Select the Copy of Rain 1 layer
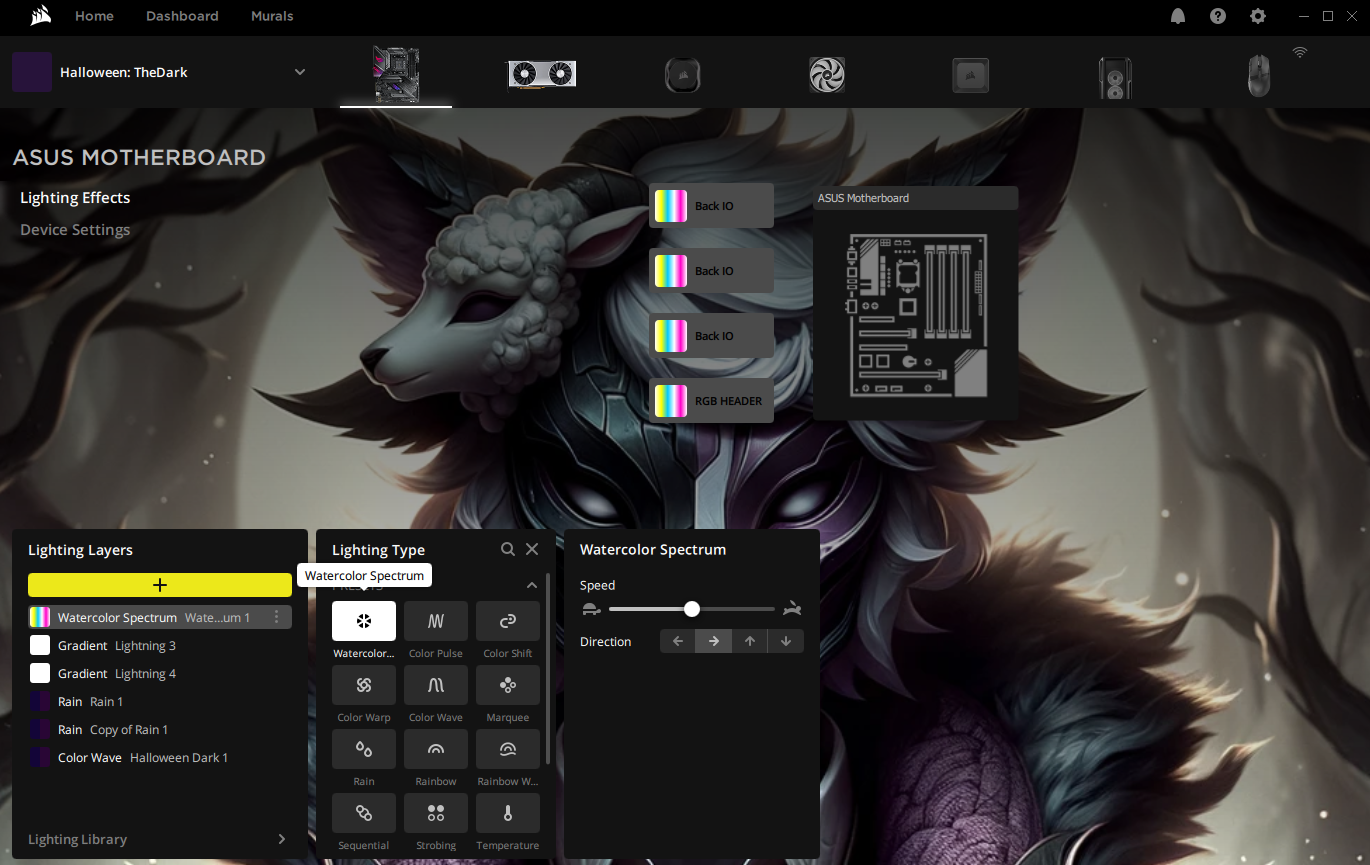This screenshot has height=865, width=1370. [x=160, y=729]
